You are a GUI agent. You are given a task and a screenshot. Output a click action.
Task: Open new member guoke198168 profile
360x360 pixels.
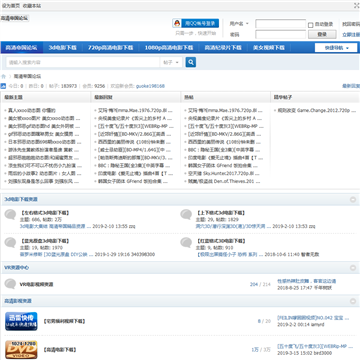tap(150, 86)
